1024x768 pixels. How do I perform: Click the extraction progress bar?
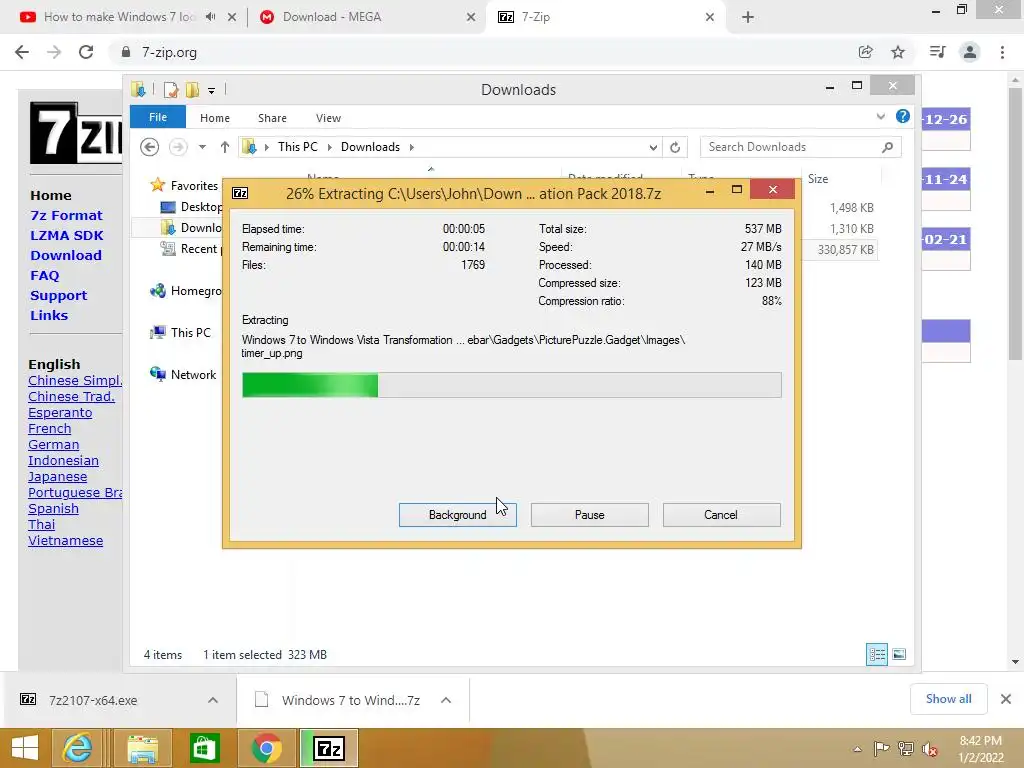(x=511, y=385)
